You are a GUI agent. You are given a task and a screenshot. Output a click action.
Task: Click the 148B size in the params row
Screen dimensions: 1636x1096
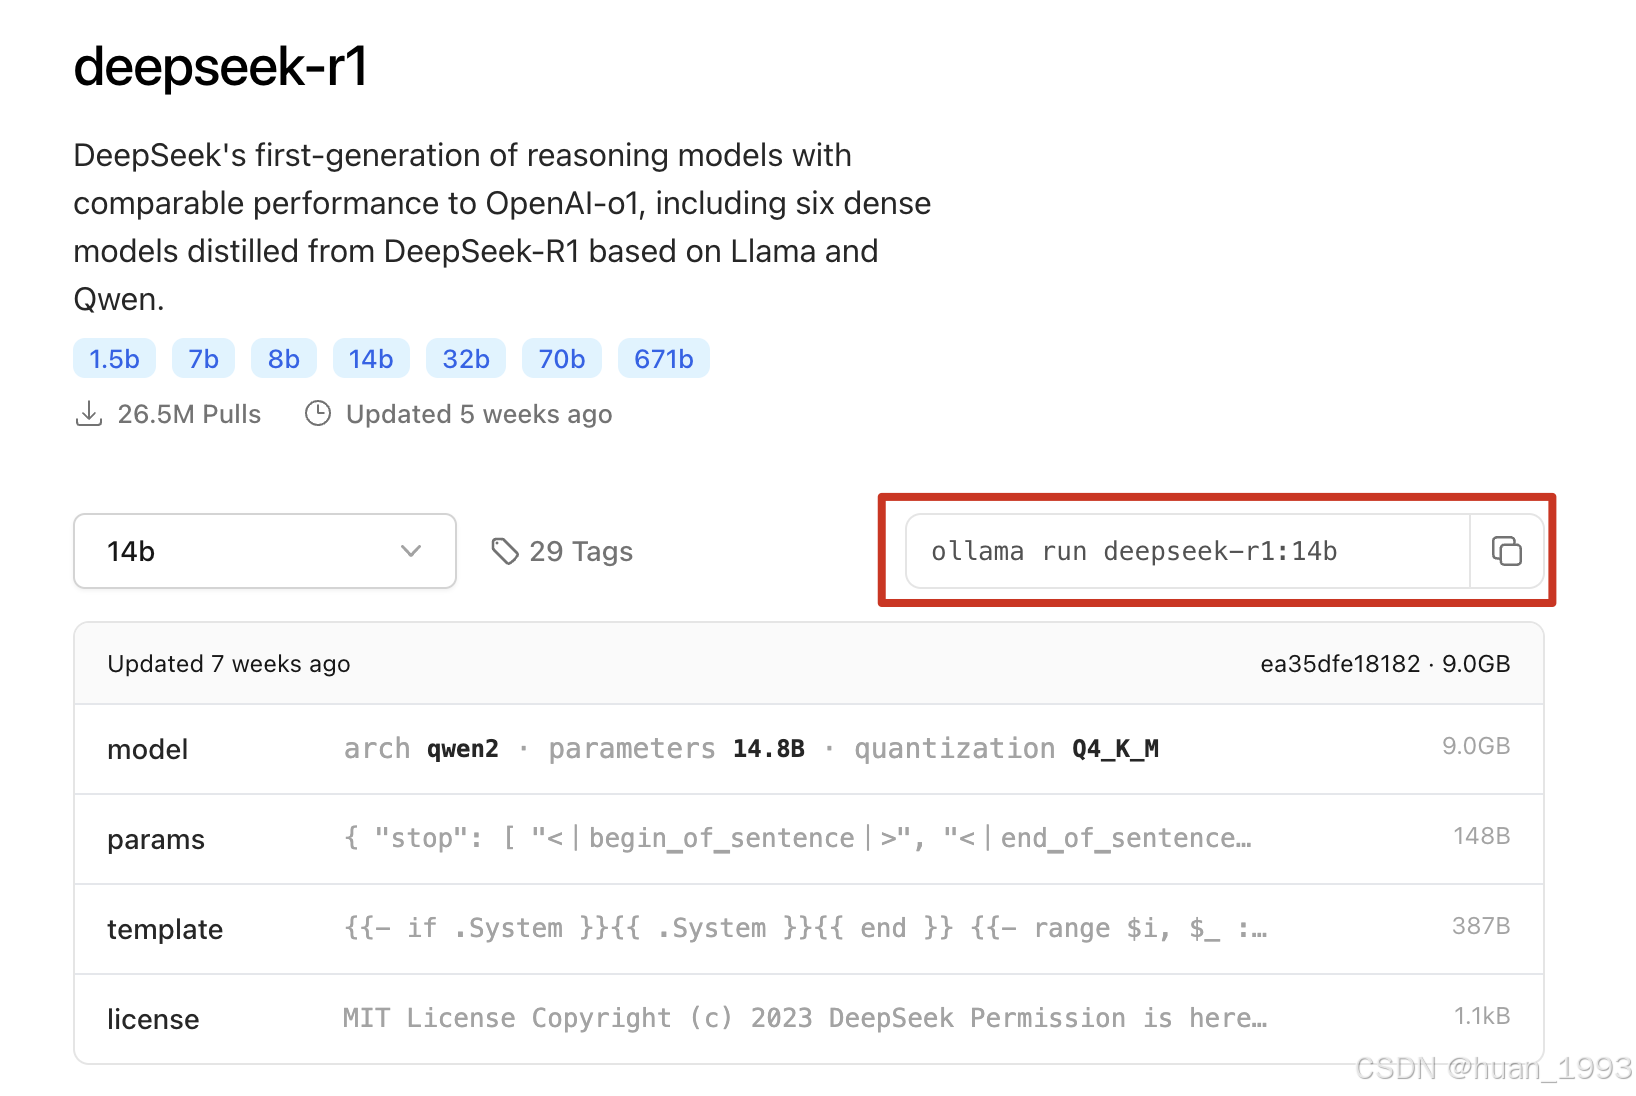[1481, 836]
